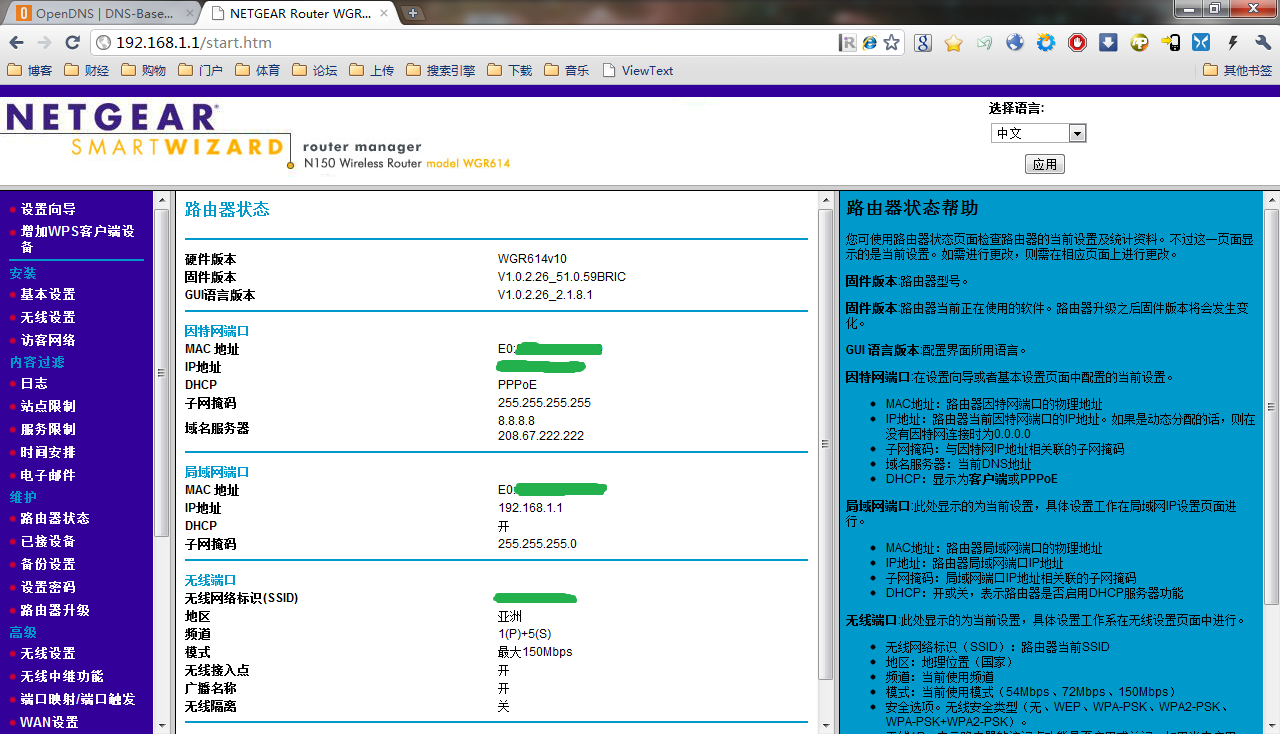Click the 应用 apply button

(x=1044, y=164)
